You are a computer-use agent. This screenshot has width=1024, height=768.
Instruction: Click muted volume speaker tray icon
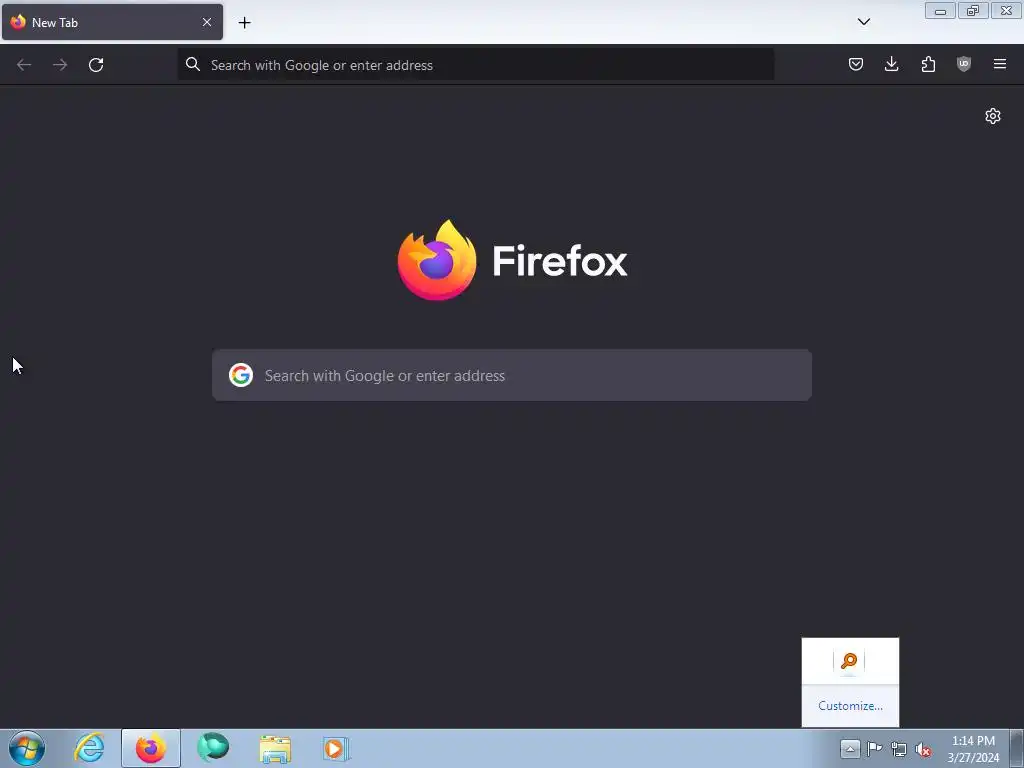point(923,750)
